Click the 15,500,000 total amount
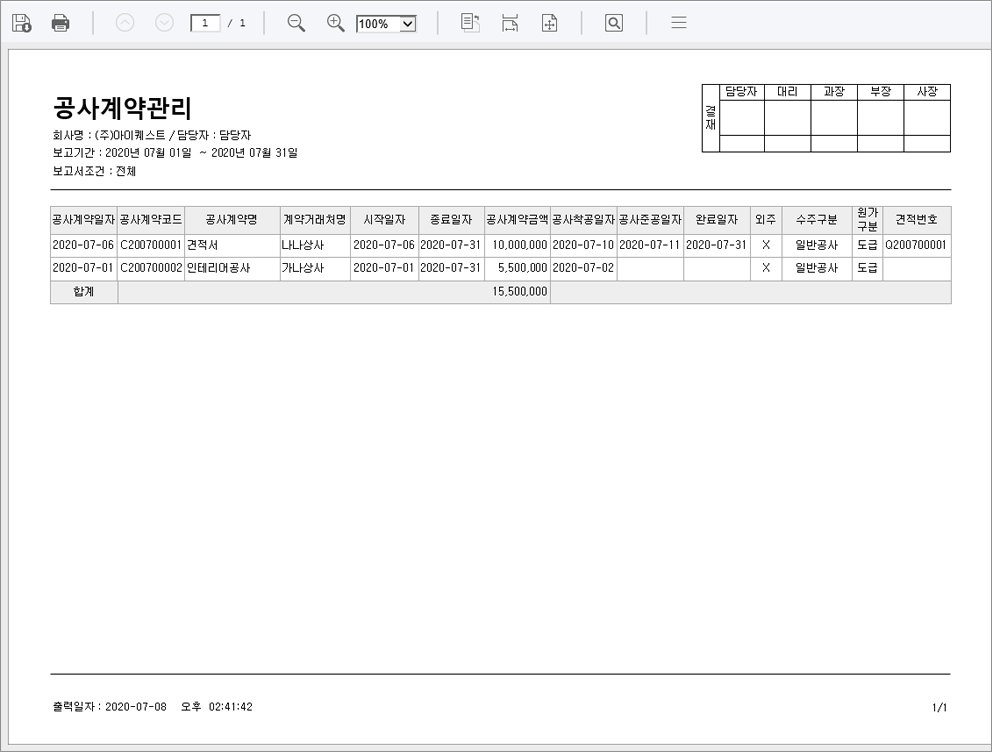 [519, 292]
